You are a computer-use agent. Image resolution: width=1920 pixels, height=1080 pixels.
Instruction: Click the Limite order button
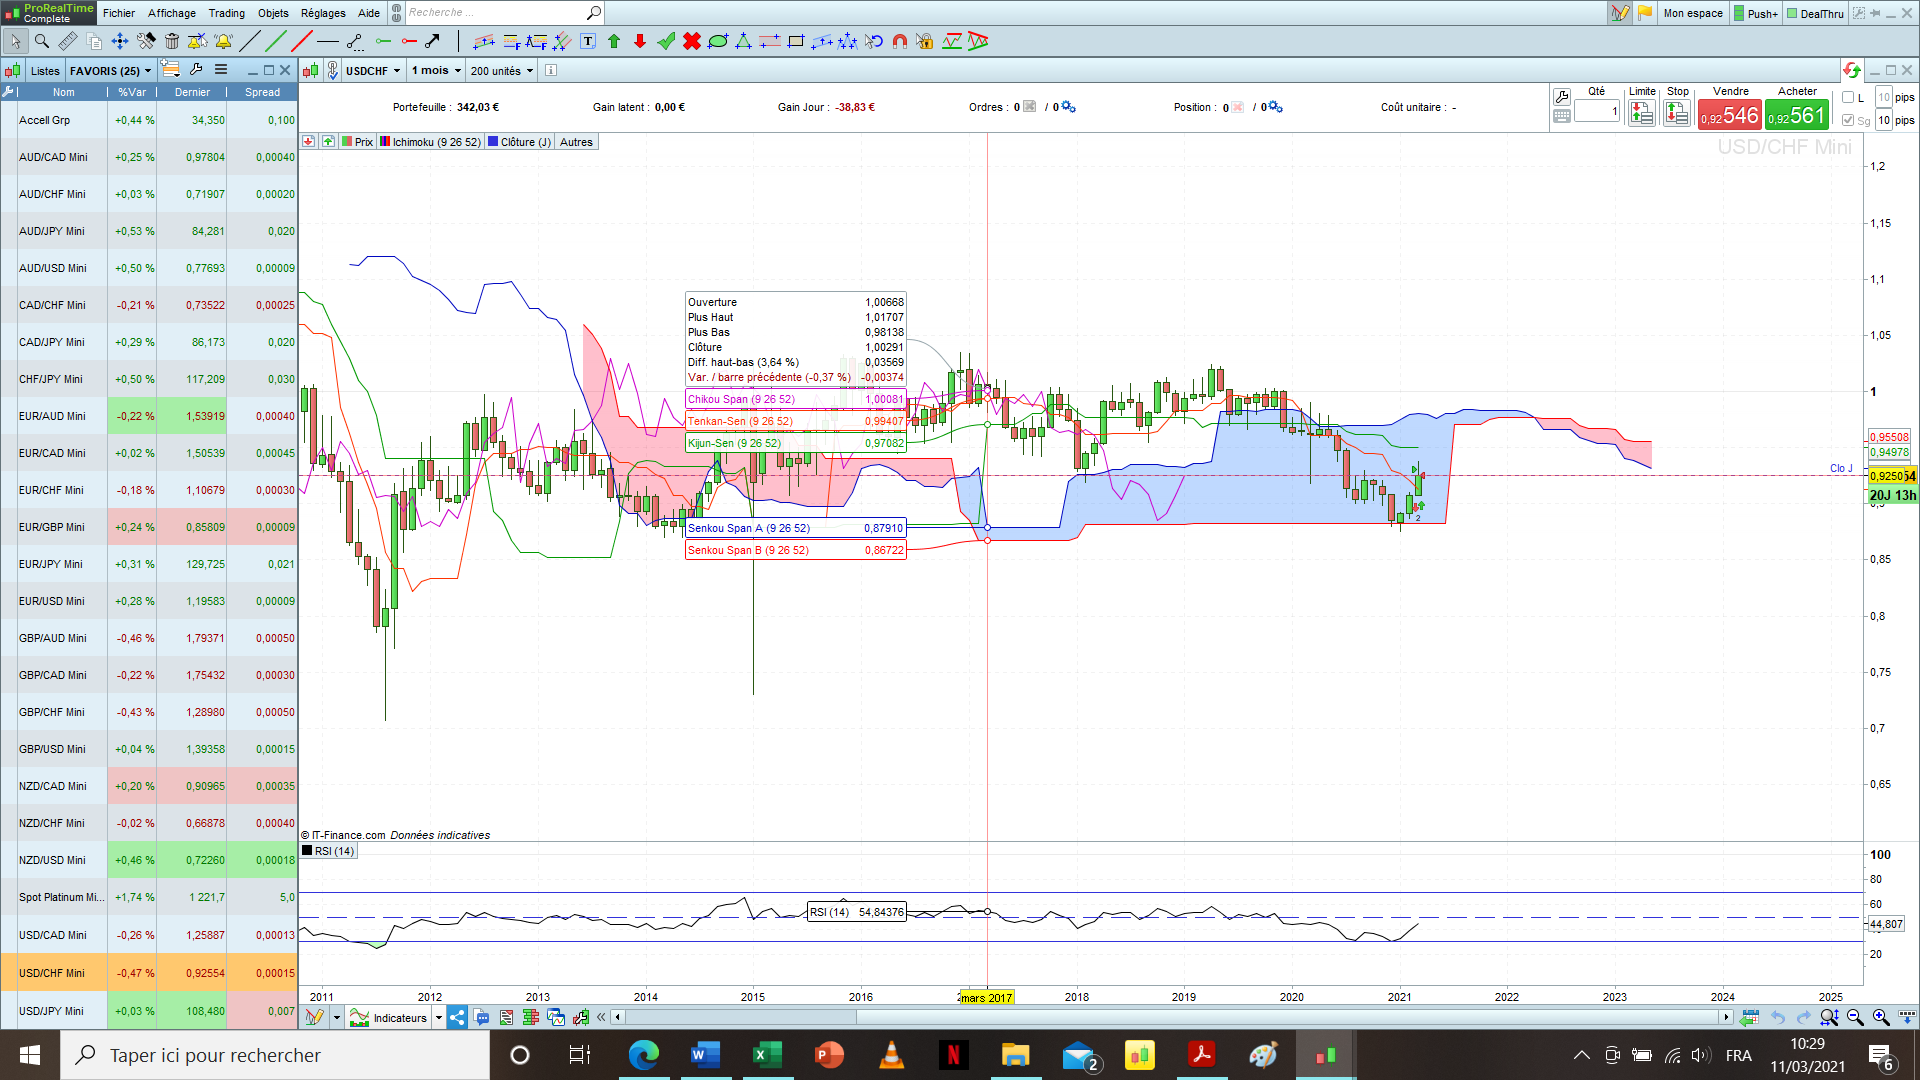(x=1642, y=114)
